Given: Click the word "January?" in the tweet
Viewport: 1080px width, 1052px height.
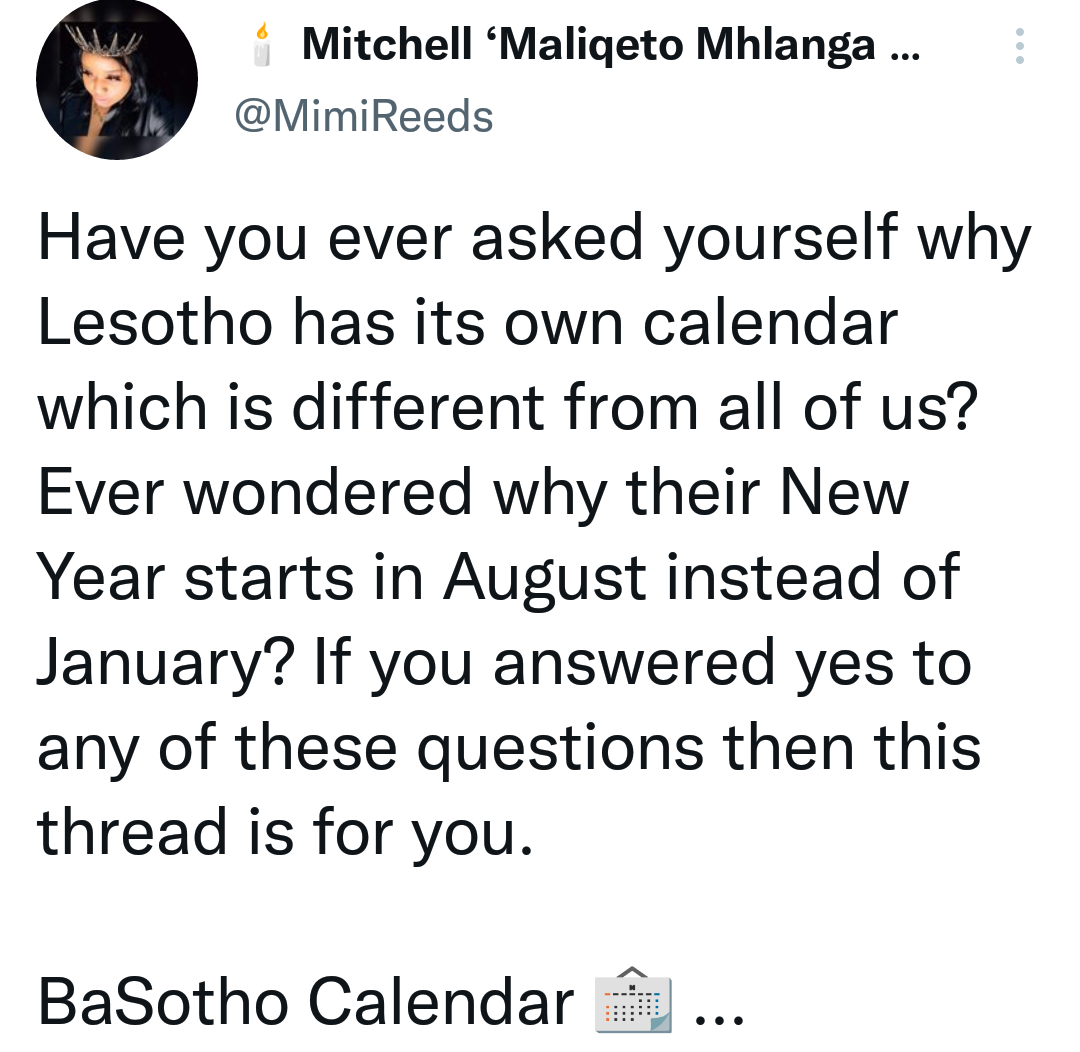Looking at the screenshot, I should click(165, 663).
